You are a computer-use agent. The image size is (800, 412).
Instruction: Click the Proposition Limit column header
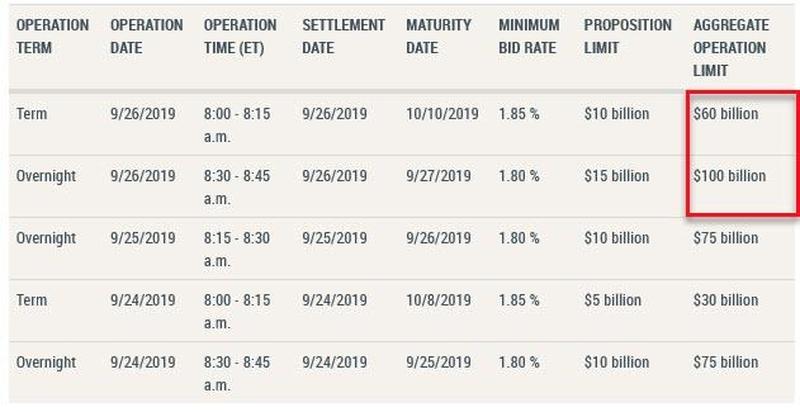(628, 36)
